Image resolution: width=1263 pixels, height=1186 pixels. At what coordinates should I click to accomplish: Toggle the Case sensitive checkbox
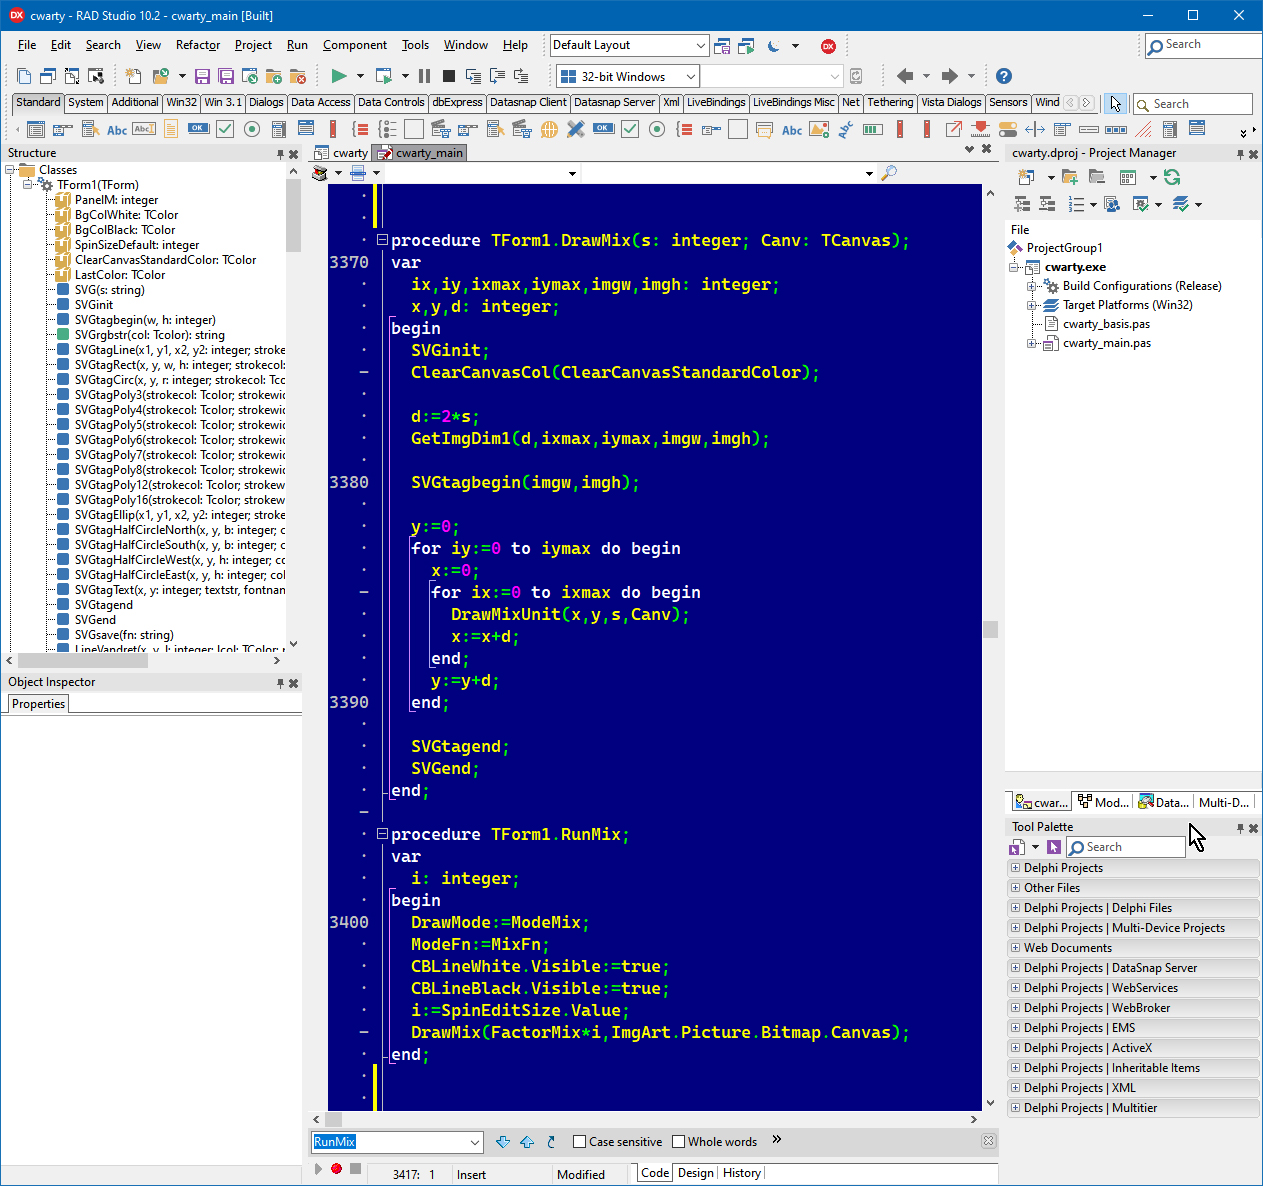(579, 1141)
